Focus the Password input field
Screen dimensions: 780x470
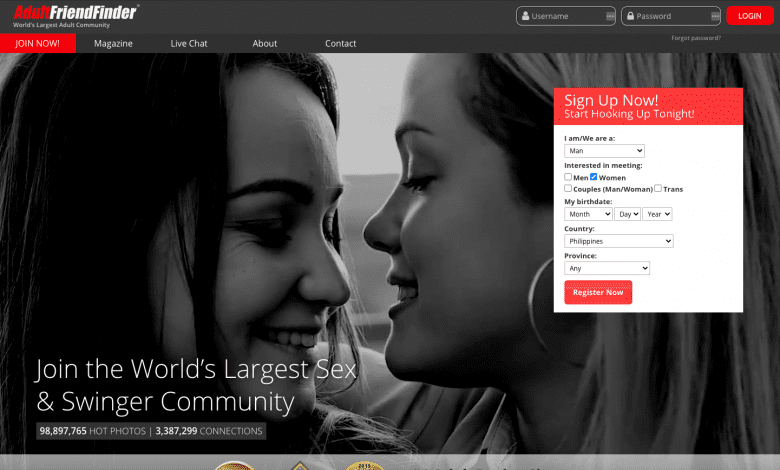[671, 16]
